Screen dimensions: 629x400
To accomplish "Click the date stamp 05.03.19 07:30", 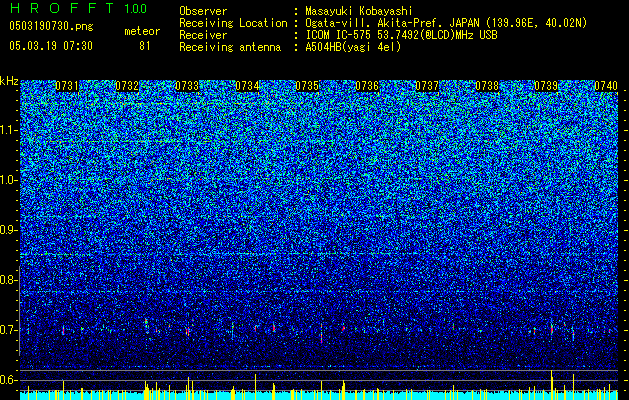I will 51,46.
